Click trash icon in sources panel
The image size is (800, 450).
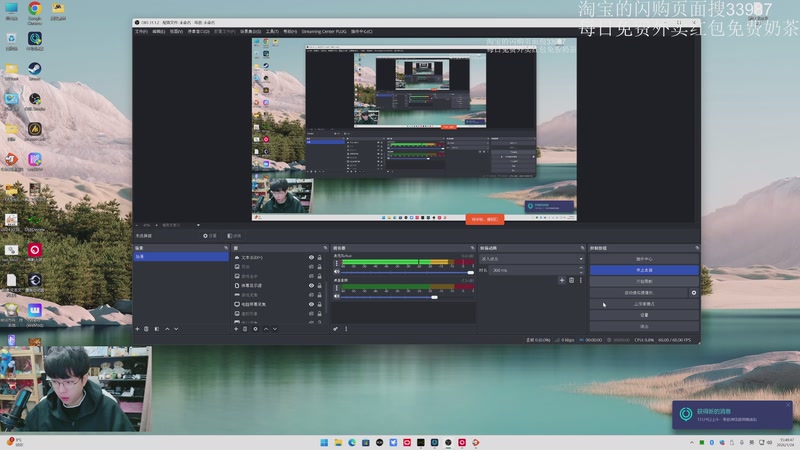245,328
